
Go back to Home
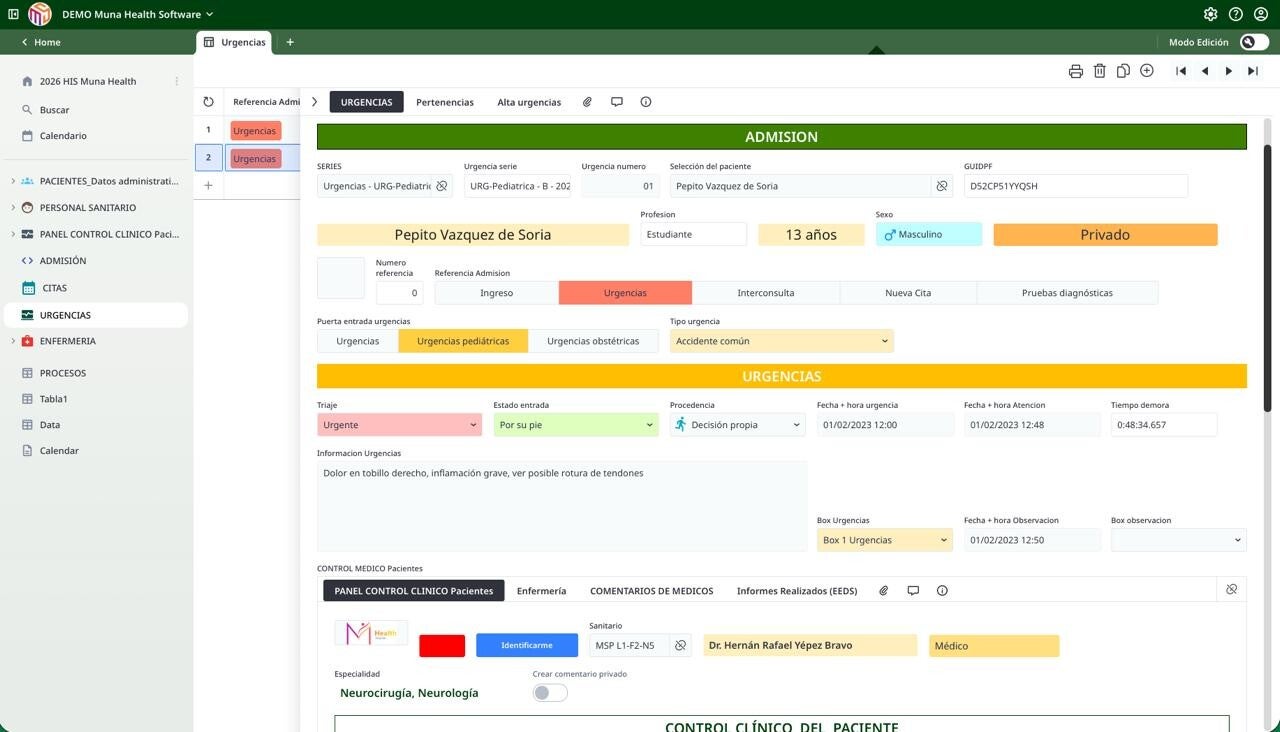41,42
